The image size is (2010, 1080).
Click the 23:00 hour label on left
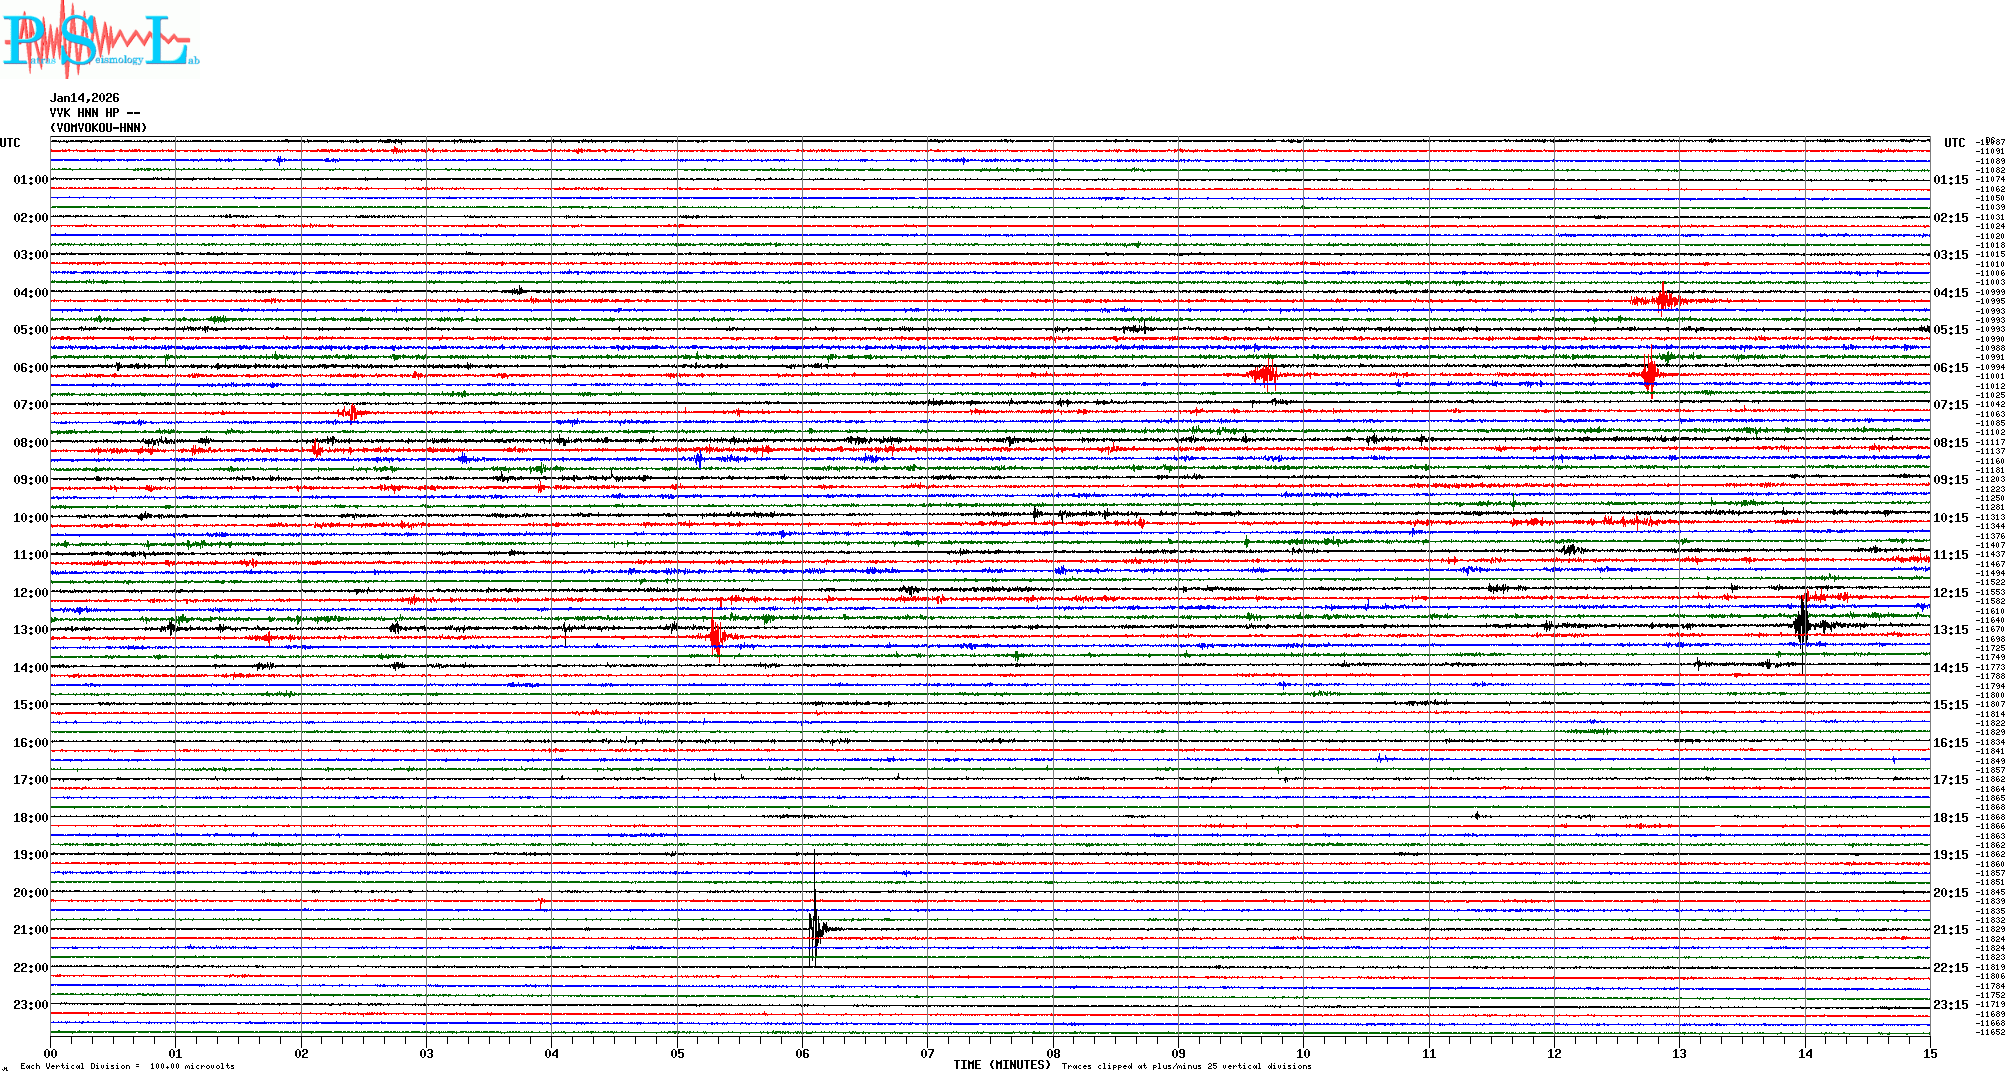30,1005
